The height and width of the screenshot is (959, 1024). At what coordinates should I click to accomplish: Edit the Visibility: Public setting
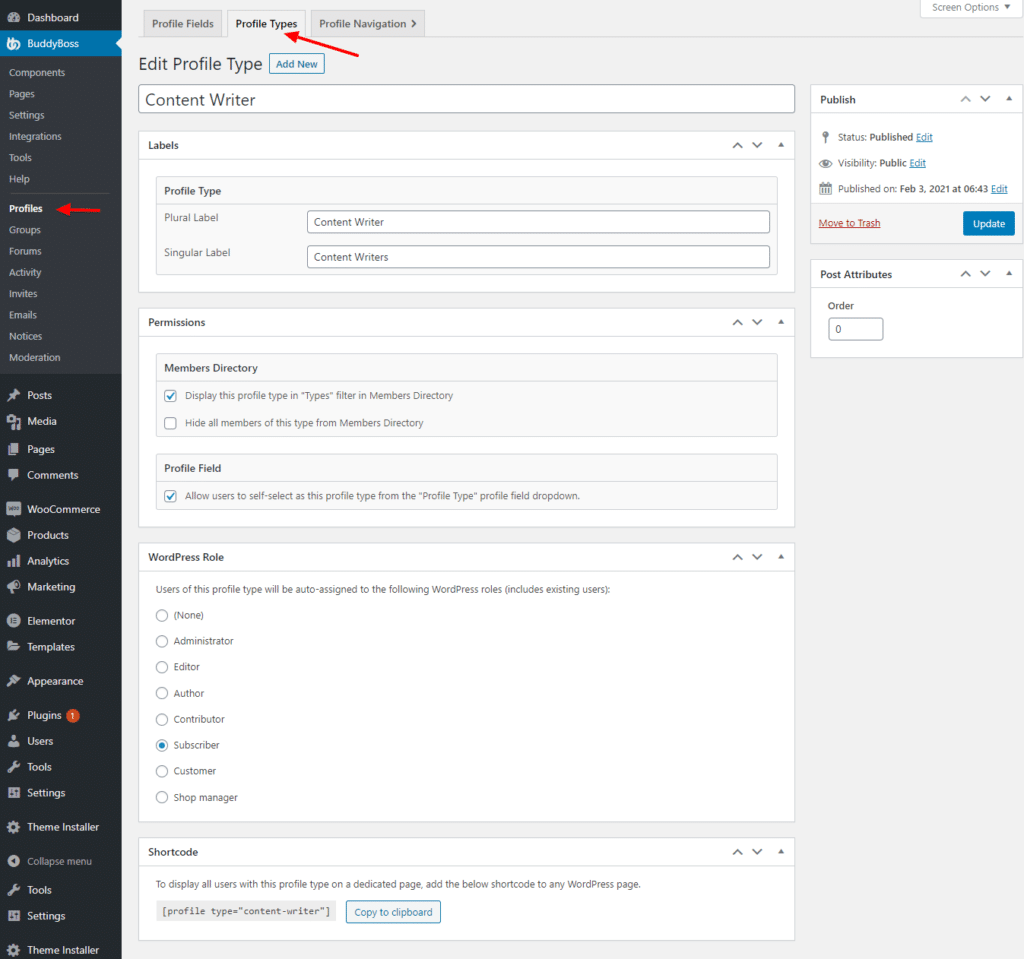[918, 163]
